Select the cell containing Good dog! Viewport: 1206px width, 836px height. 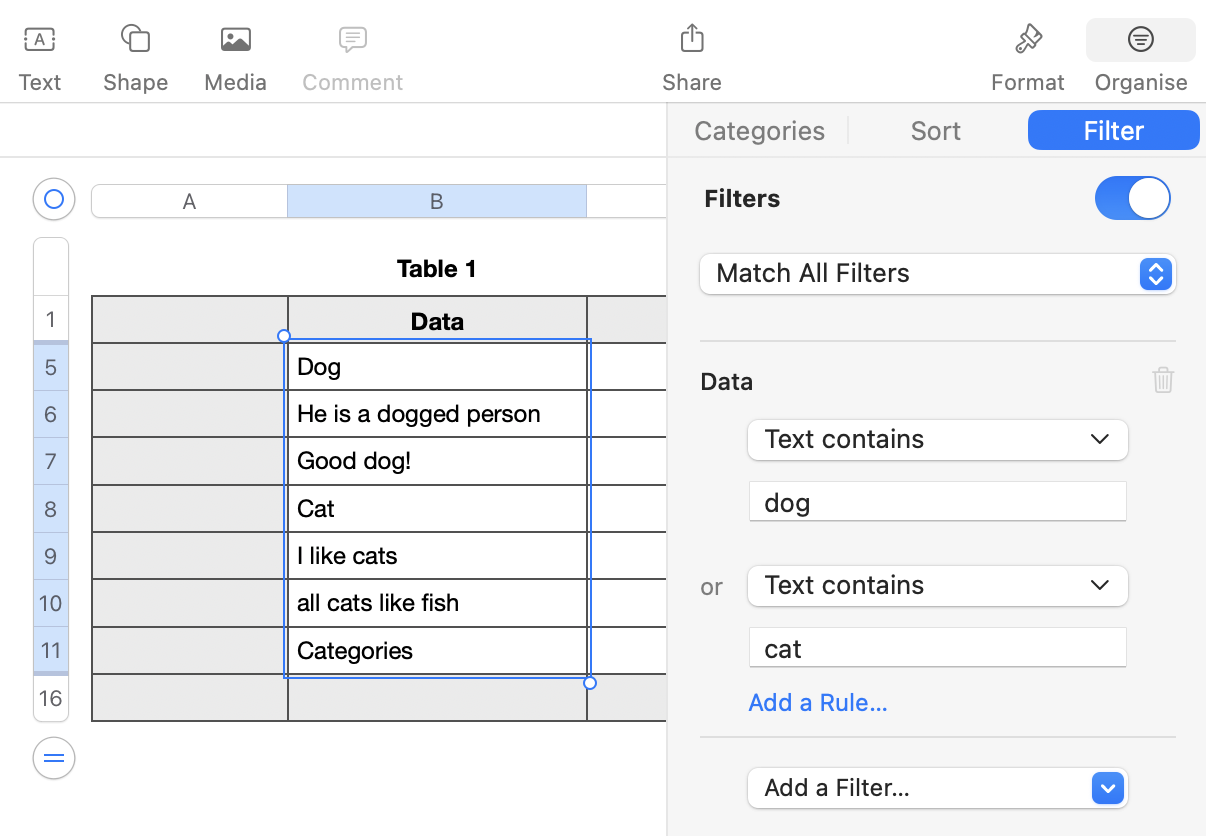point(437,461)
